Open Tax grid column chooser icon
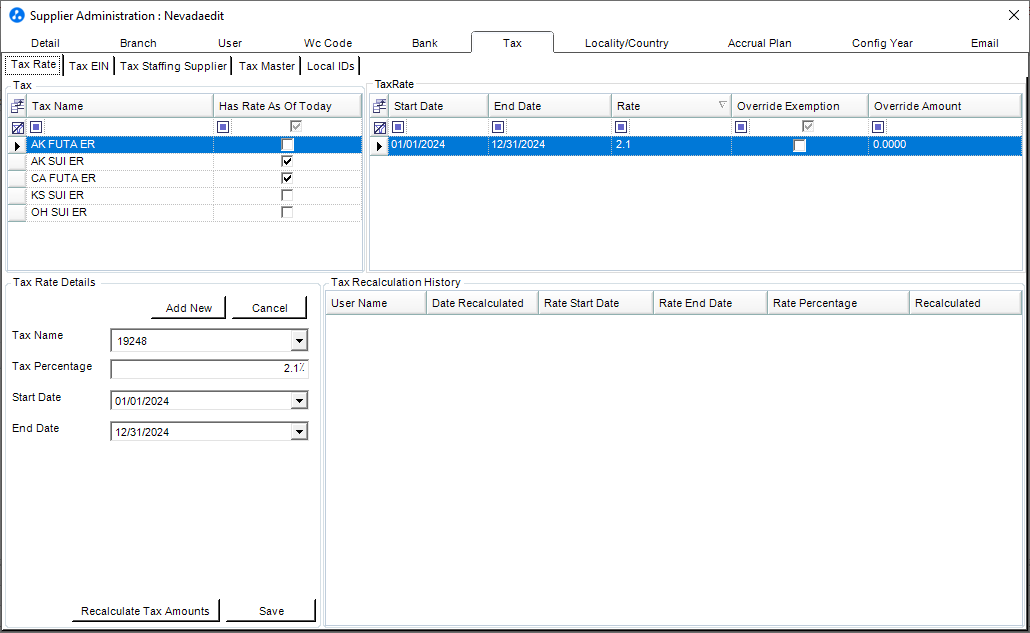This screenshot has width=1030, height=633. coord(18,106)
